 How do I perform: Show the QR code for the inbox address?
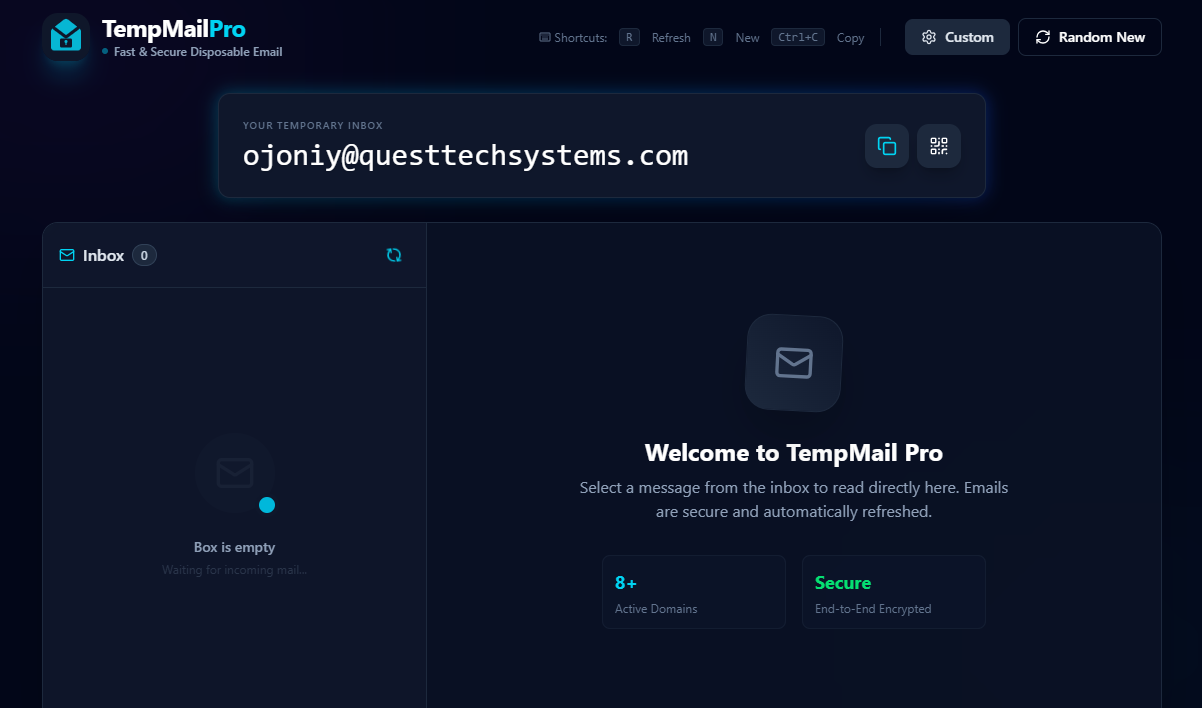click(938, 146)
